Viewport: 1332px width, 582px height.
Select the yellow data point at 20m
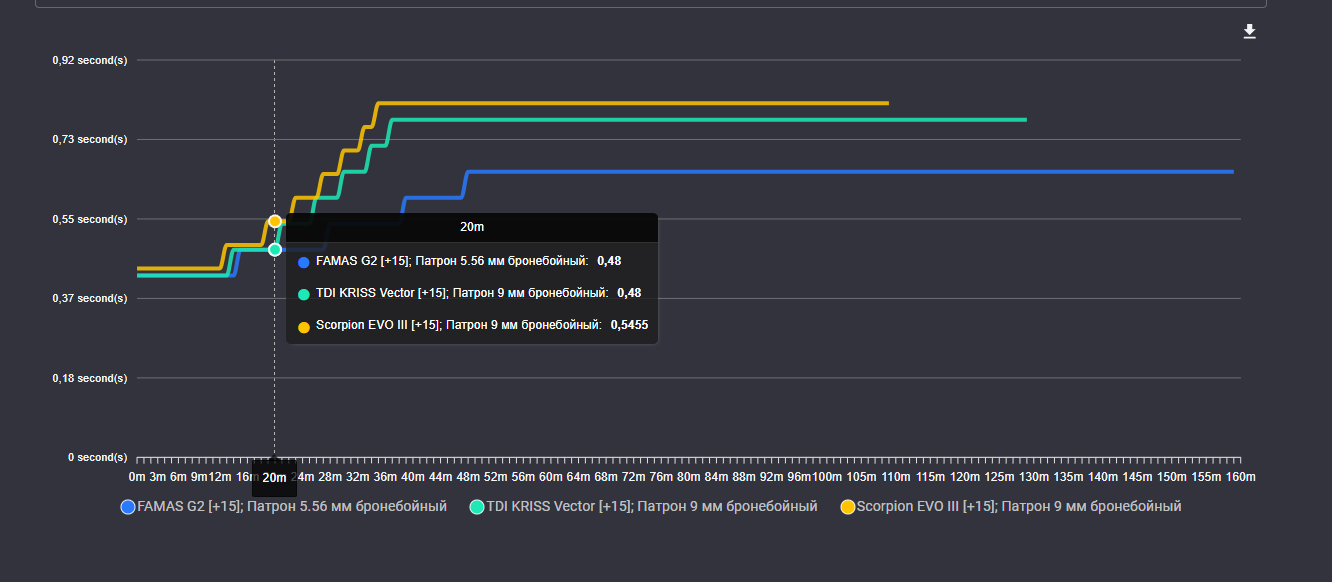pos(275,221)
